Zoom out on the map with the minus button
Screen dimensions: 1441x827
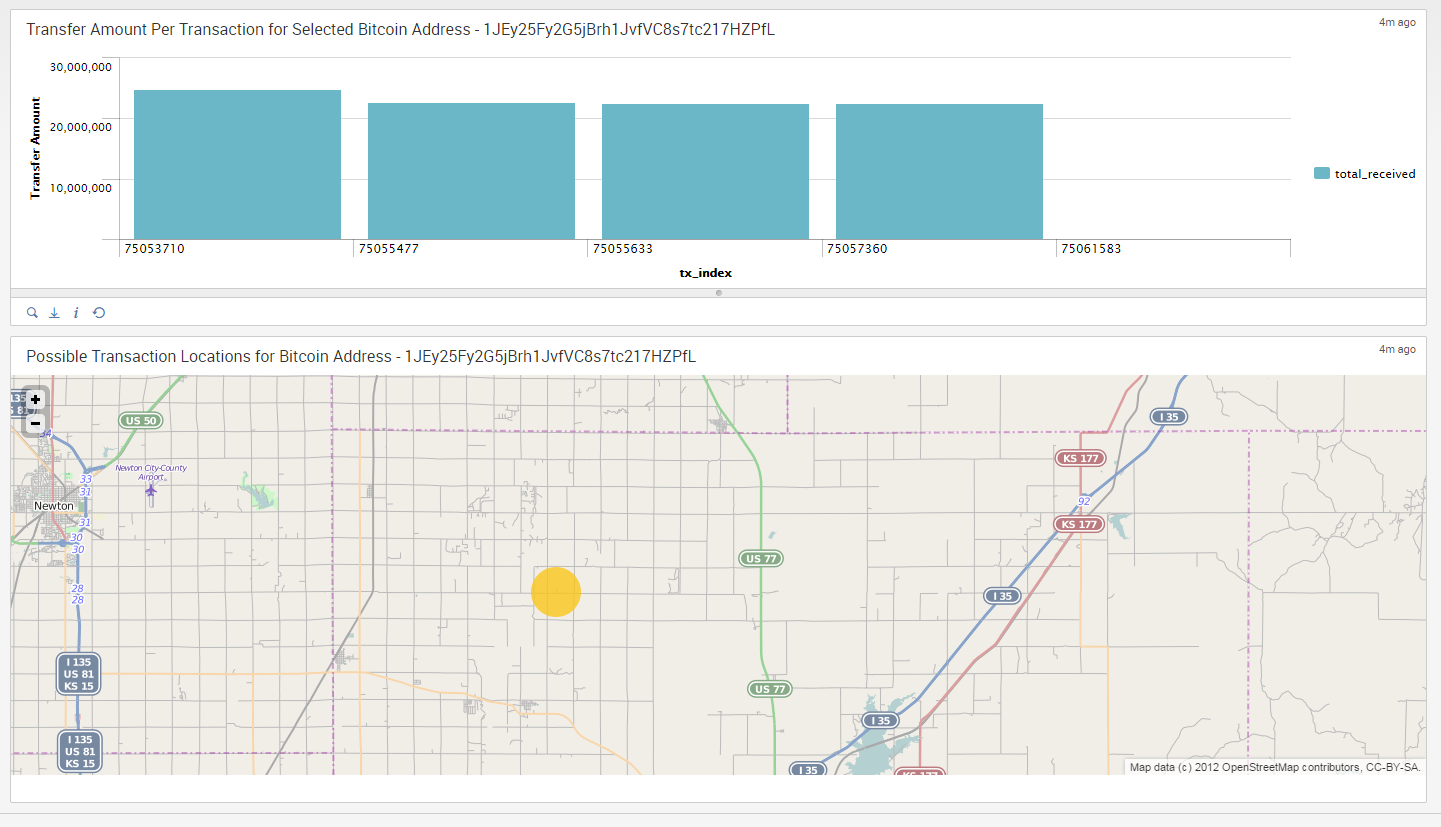(36, 423)
